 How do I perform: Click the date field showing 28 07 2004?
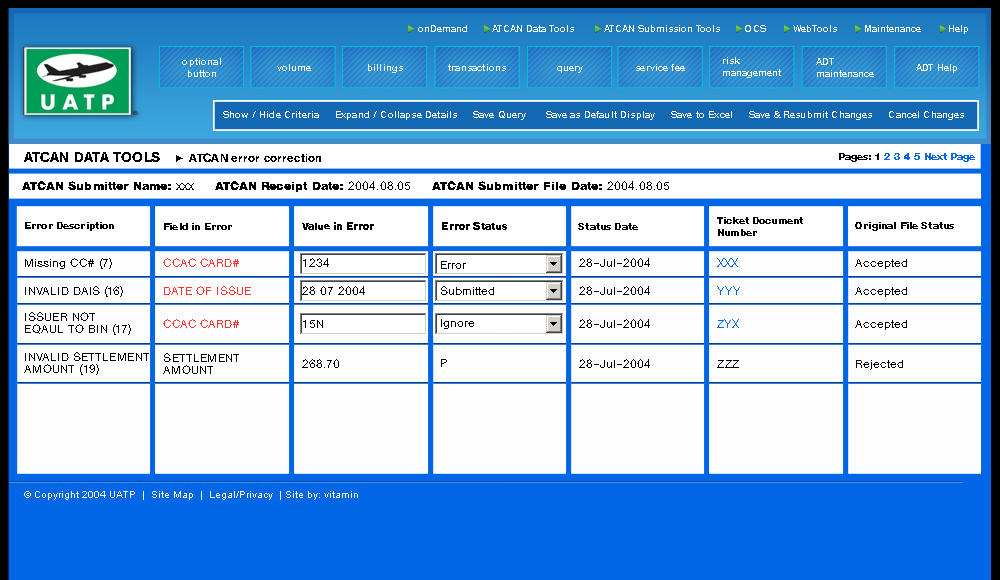363,291
